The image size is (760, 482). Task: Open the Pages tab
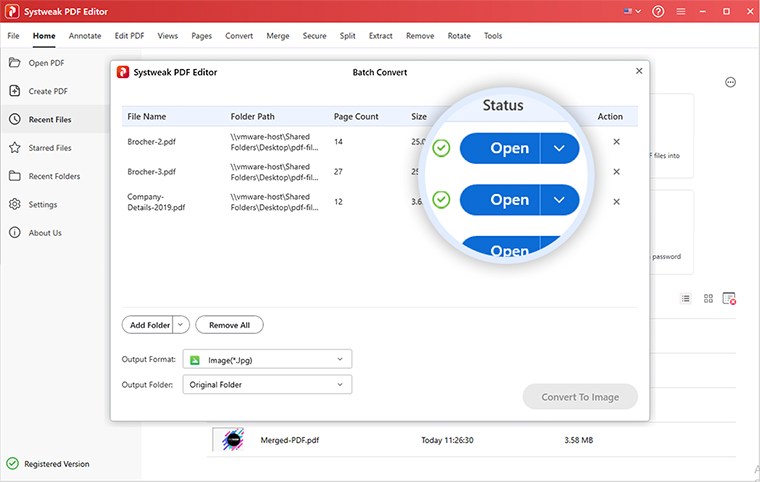pos(201,36)
